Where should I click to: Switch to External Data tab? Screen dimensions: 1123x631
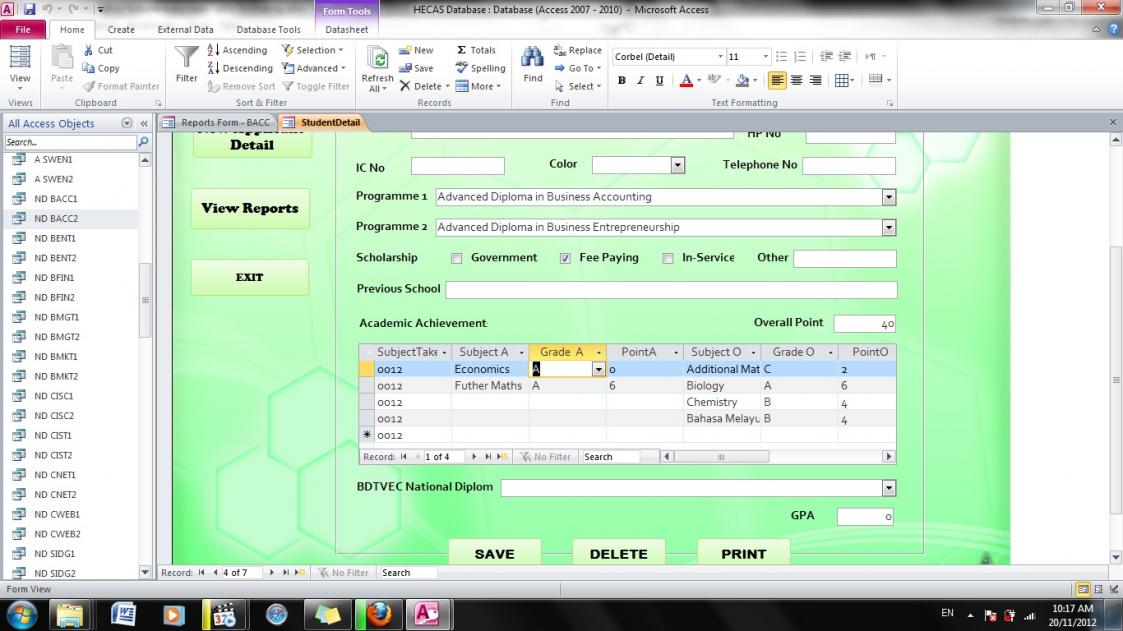[185, 29]
